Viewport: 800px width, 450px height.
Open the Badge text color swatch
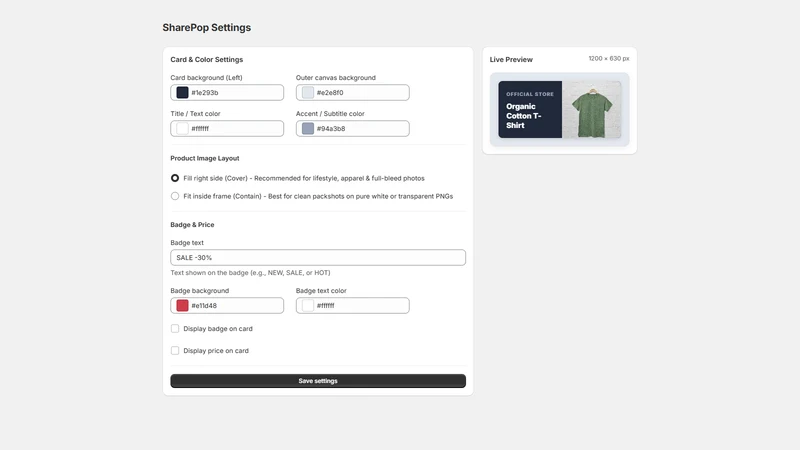point(308,306)
